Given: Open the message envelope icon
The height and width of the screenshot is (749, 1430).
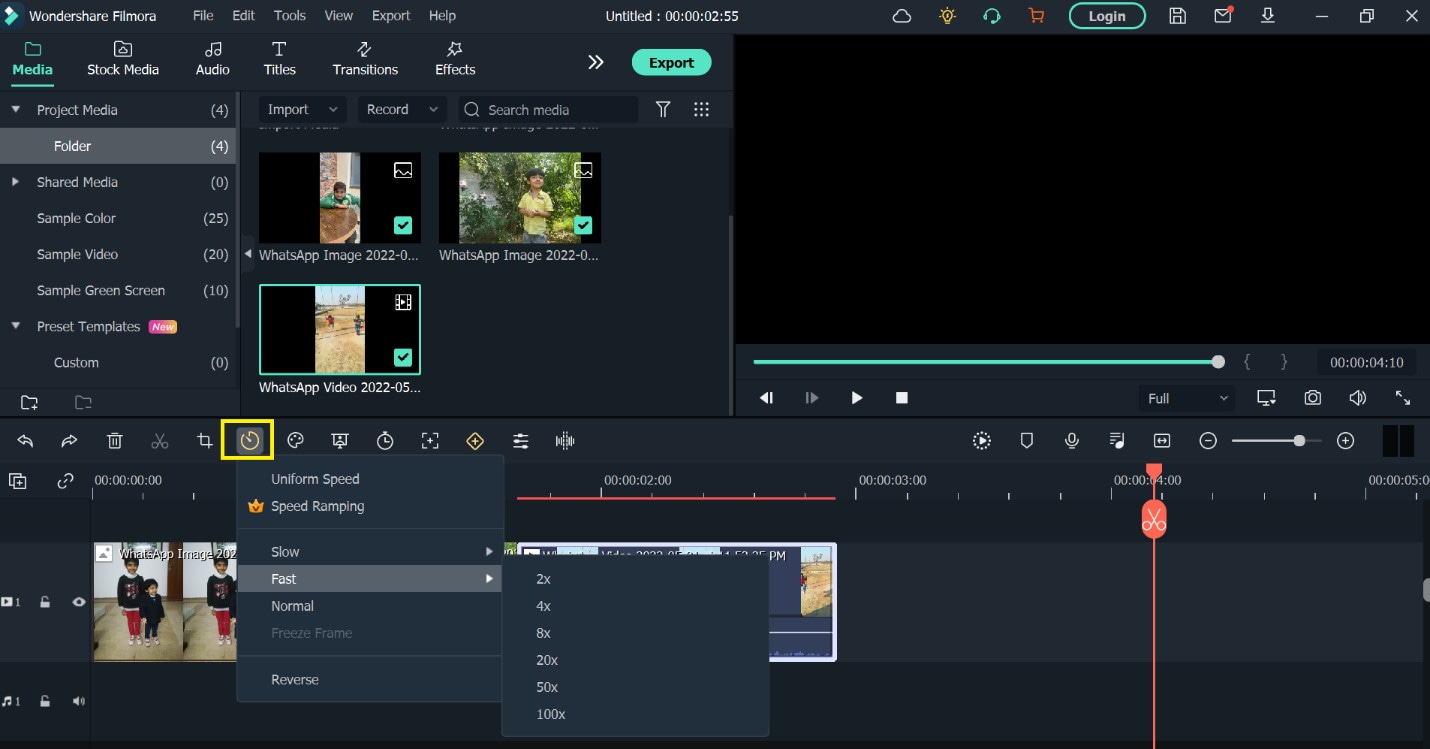Looking at the screenshot, I should (x=1223, y=16).
